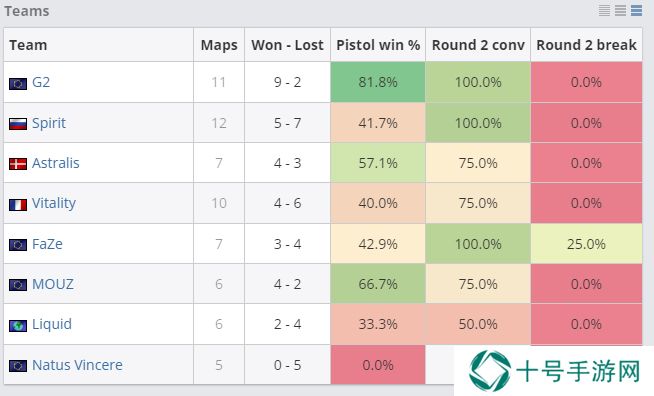654x396 pixels.
Task: Sort by Round 2 conv header
Action: click(478, 45)
